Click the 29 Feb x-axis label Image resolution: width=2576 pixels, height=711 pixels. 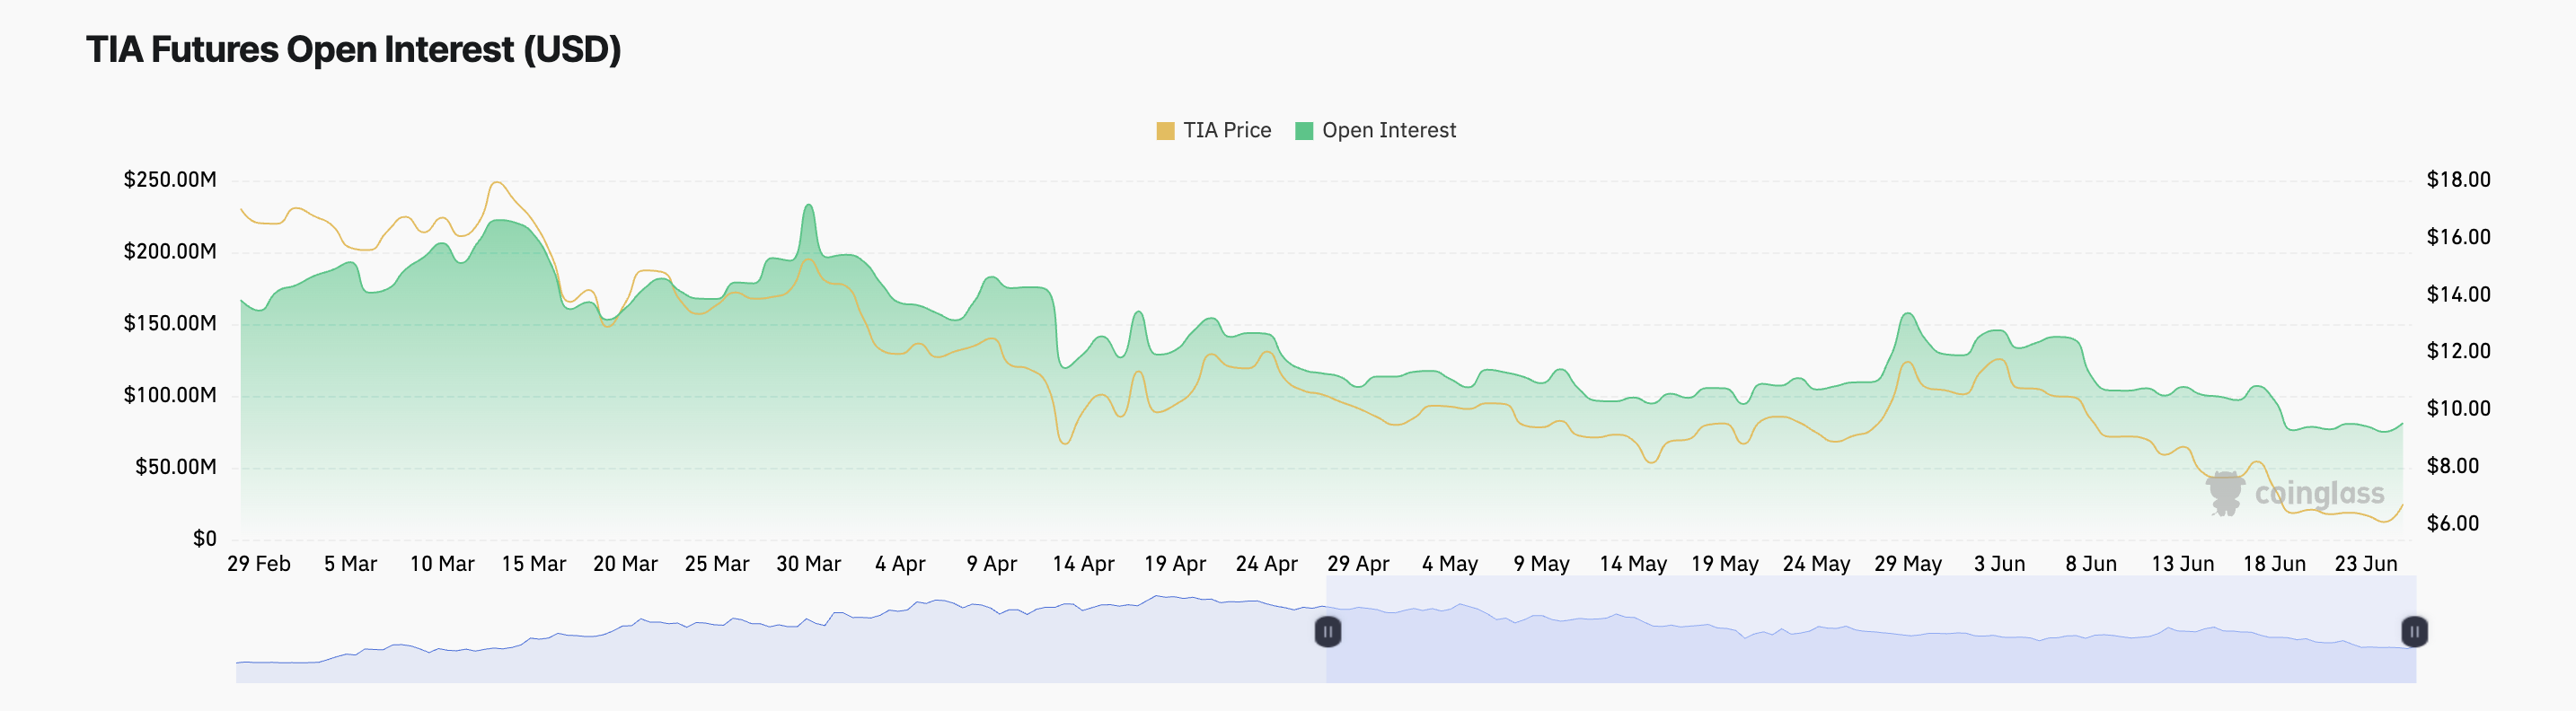pos(259,564)
